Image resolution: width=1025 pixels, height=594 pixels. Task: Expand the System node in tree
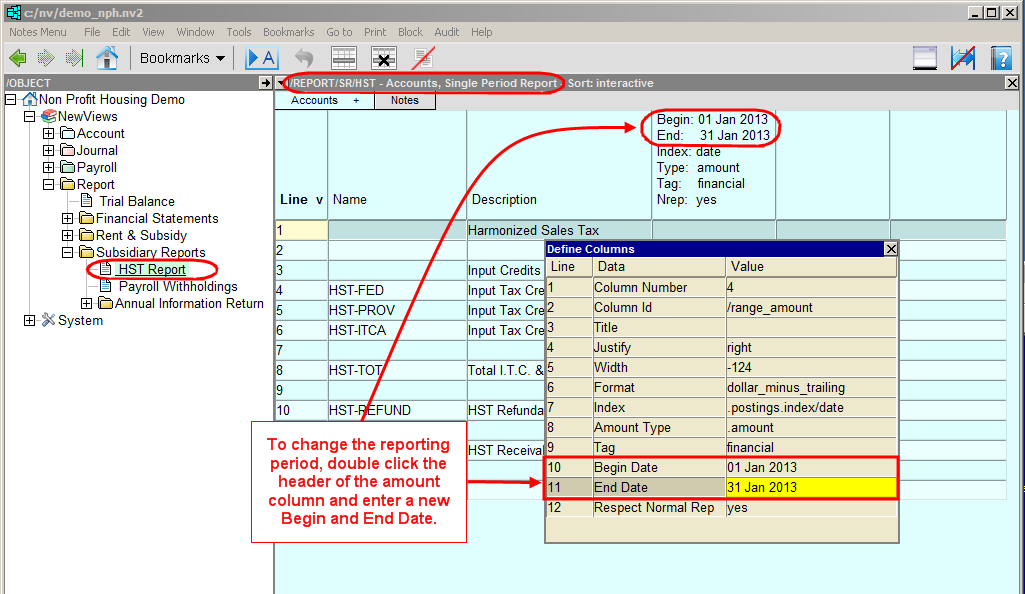pos(29,321)
